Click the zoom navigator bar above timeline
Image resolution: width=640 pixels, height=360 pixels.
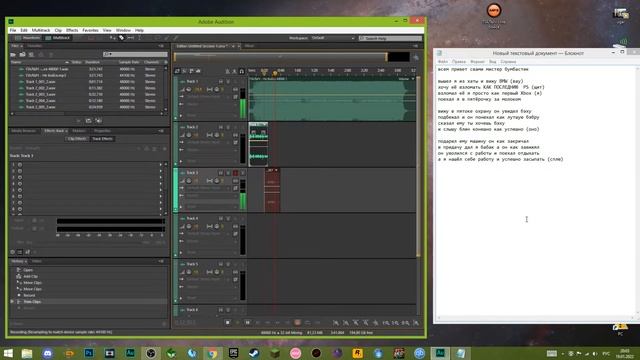pyautogui.click(x=280, y=57)
